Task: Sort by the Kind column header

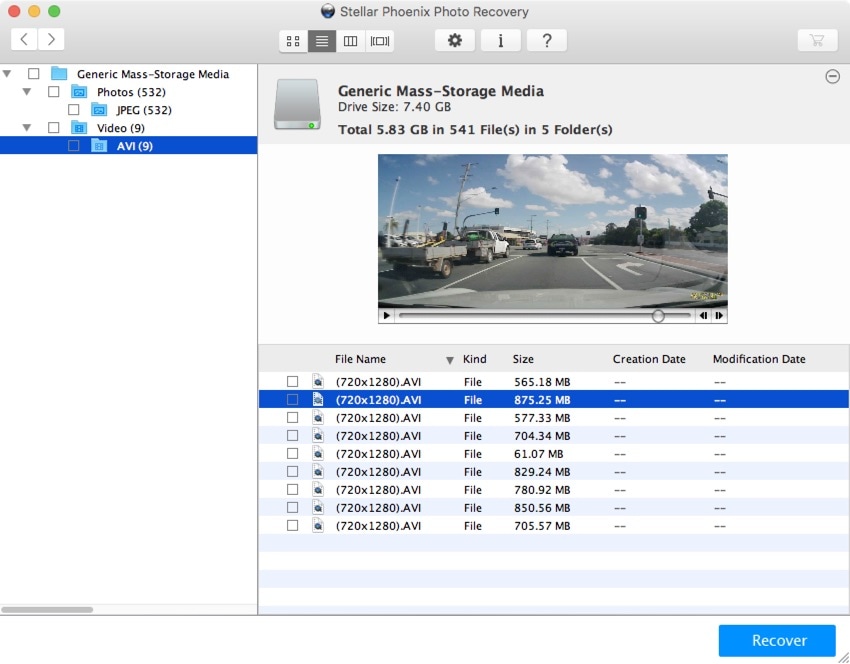Action: coord(474,359)
